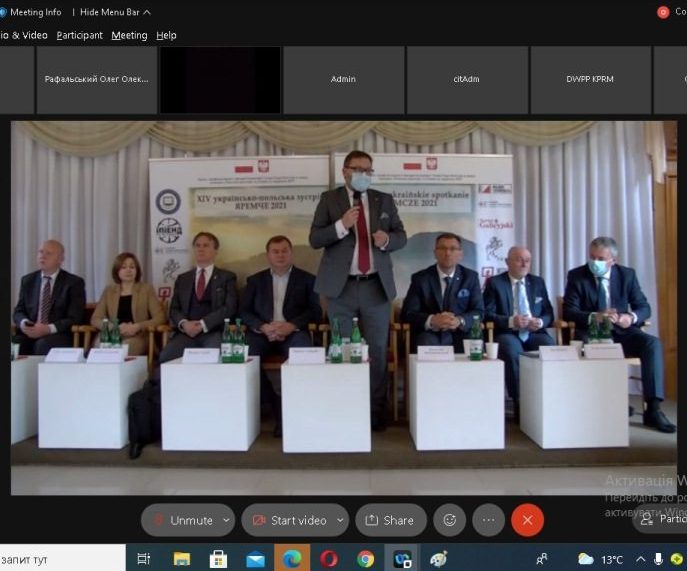Open Opera browser from the taskbar
Screen dimensions: 687x571
click(x=329, y=559)
